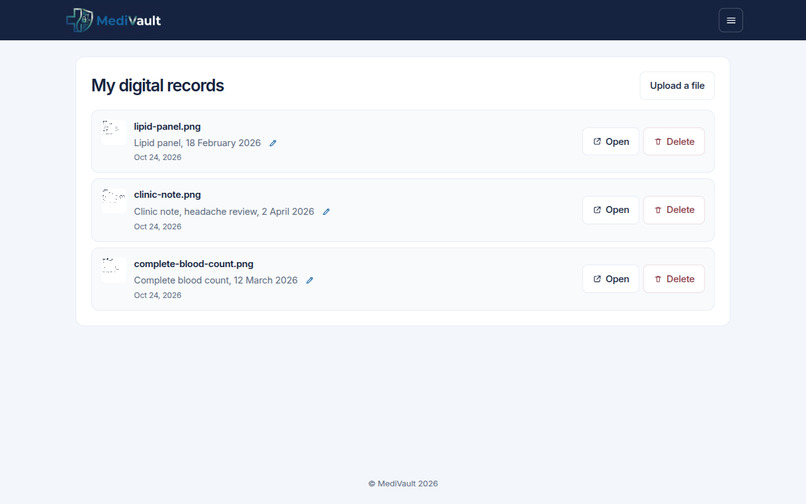Click text "Complete blood count, 12 March 2026"
This screenshot has height=504, width=806.
[x=216, y=280]
